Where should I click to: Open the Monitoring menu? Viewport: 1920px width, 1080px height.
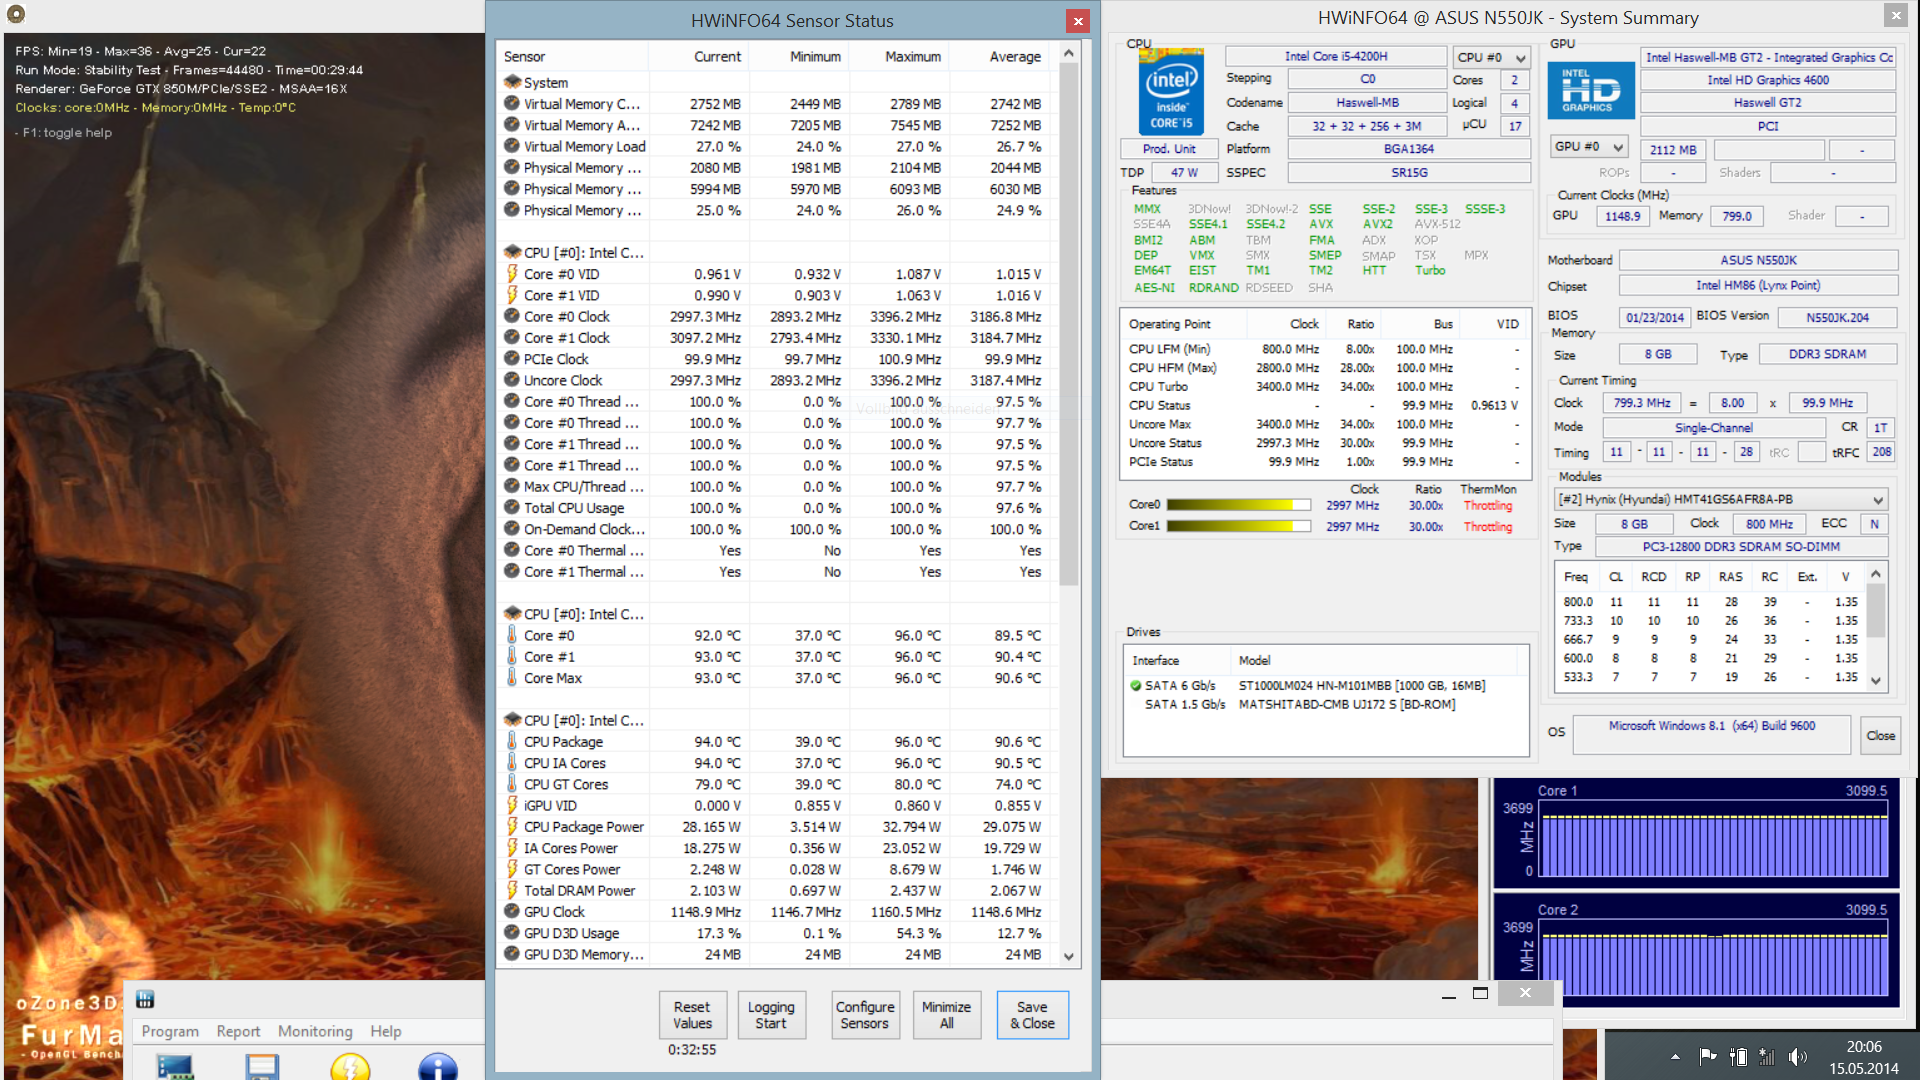(315, 1031)
